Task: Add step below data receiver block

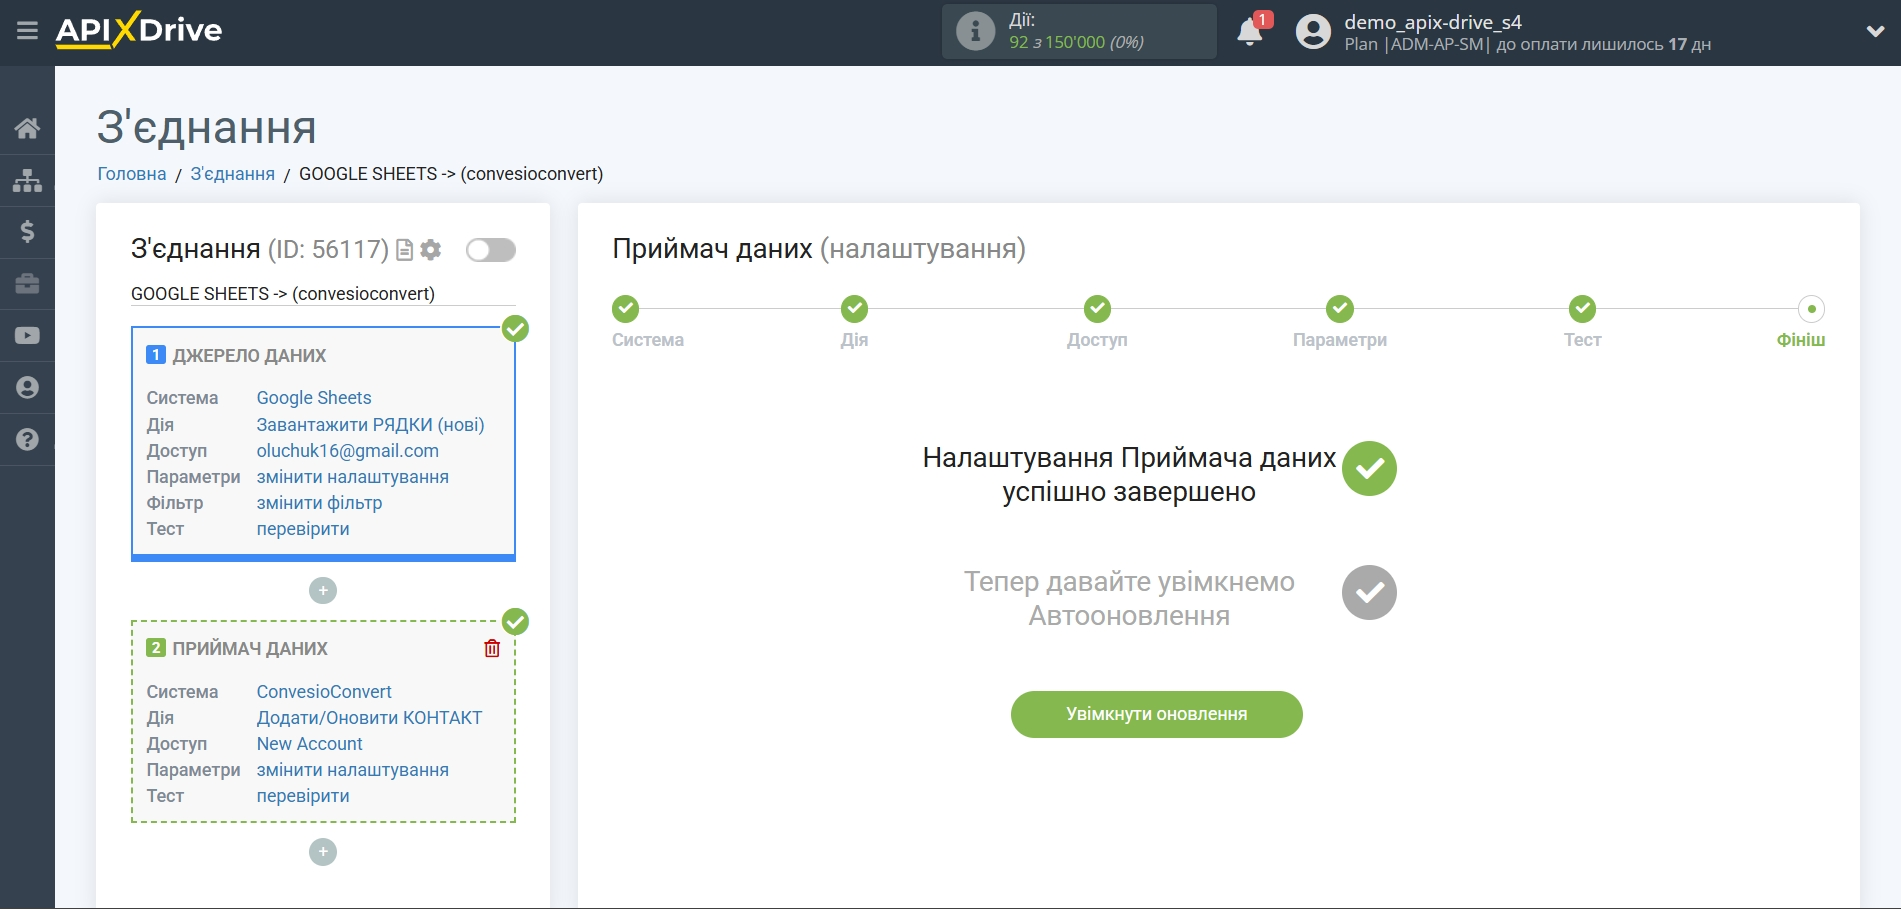Action: [323, 852]
